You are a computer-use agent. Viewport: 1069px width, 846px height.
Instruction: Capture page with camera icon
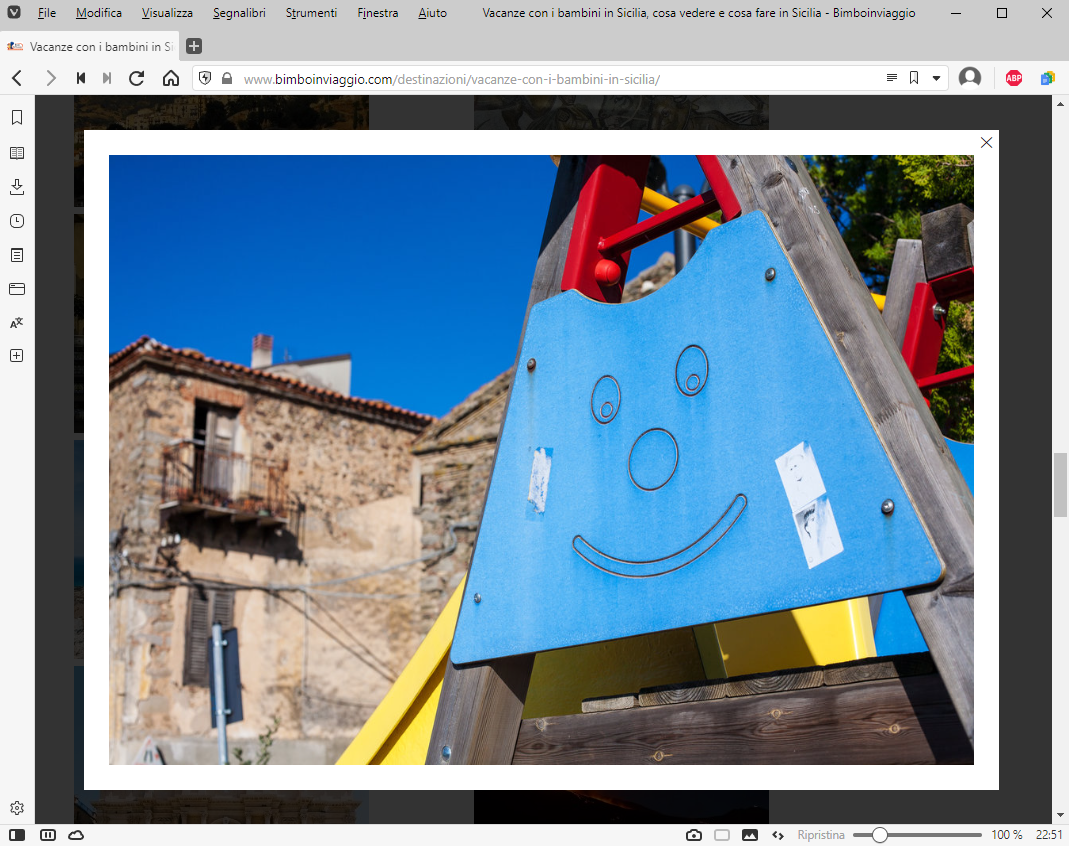click(x=693, y=835)
